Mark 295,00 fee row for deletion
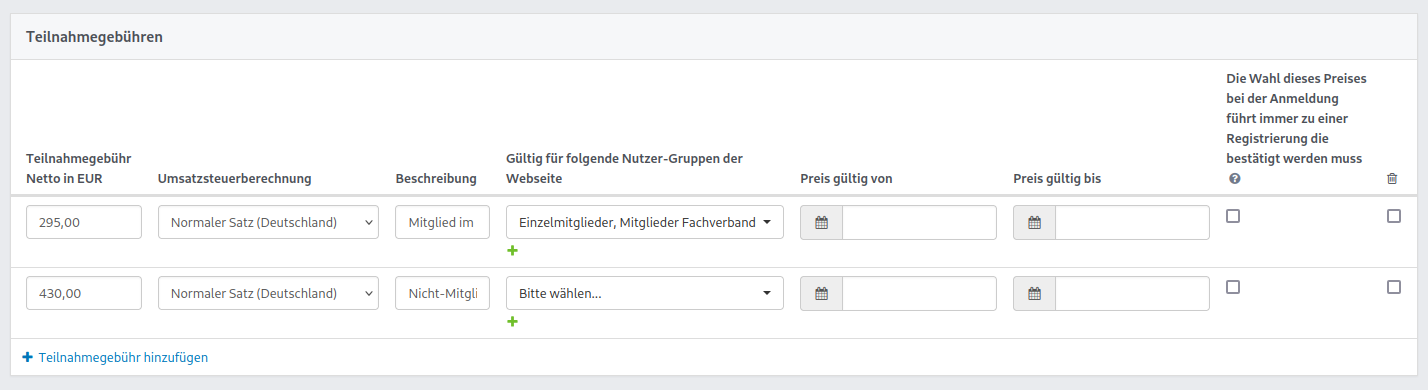Screen dimensions: 1428x390 (1394, 216)
